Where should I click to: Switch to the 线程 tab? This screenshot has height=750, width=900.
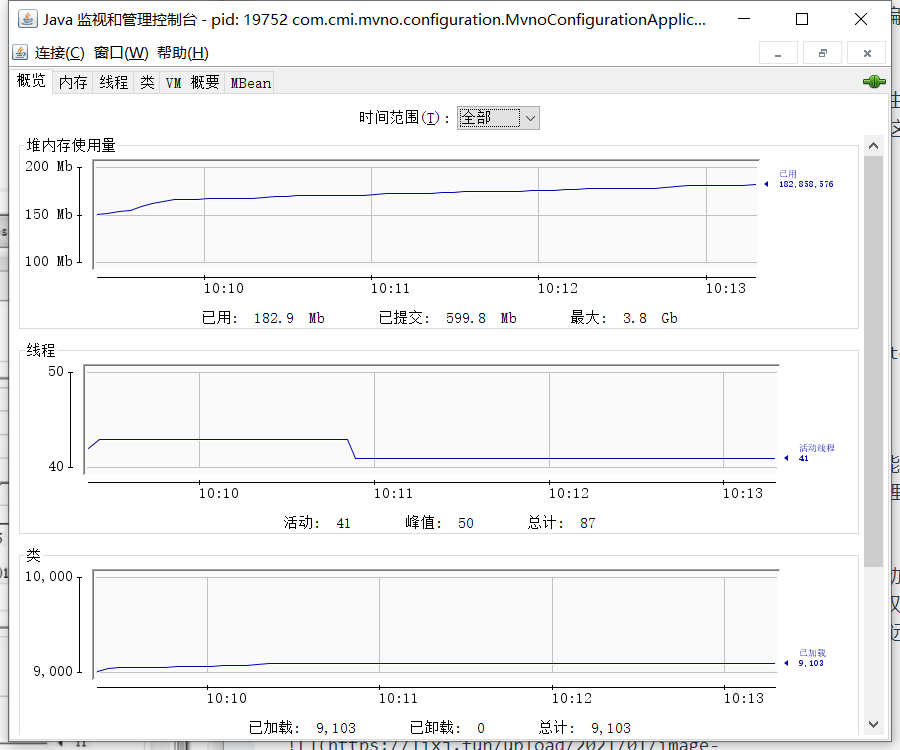pyautogui.click(x=113, y=83)
